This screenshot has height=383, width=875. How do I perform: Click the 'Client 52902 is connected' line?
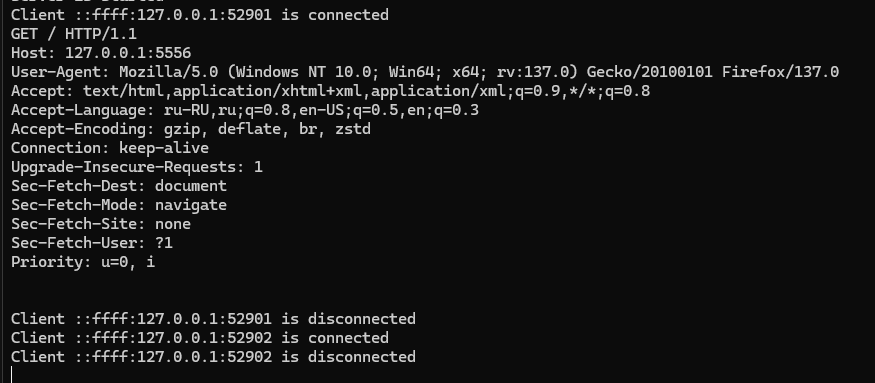200,338
